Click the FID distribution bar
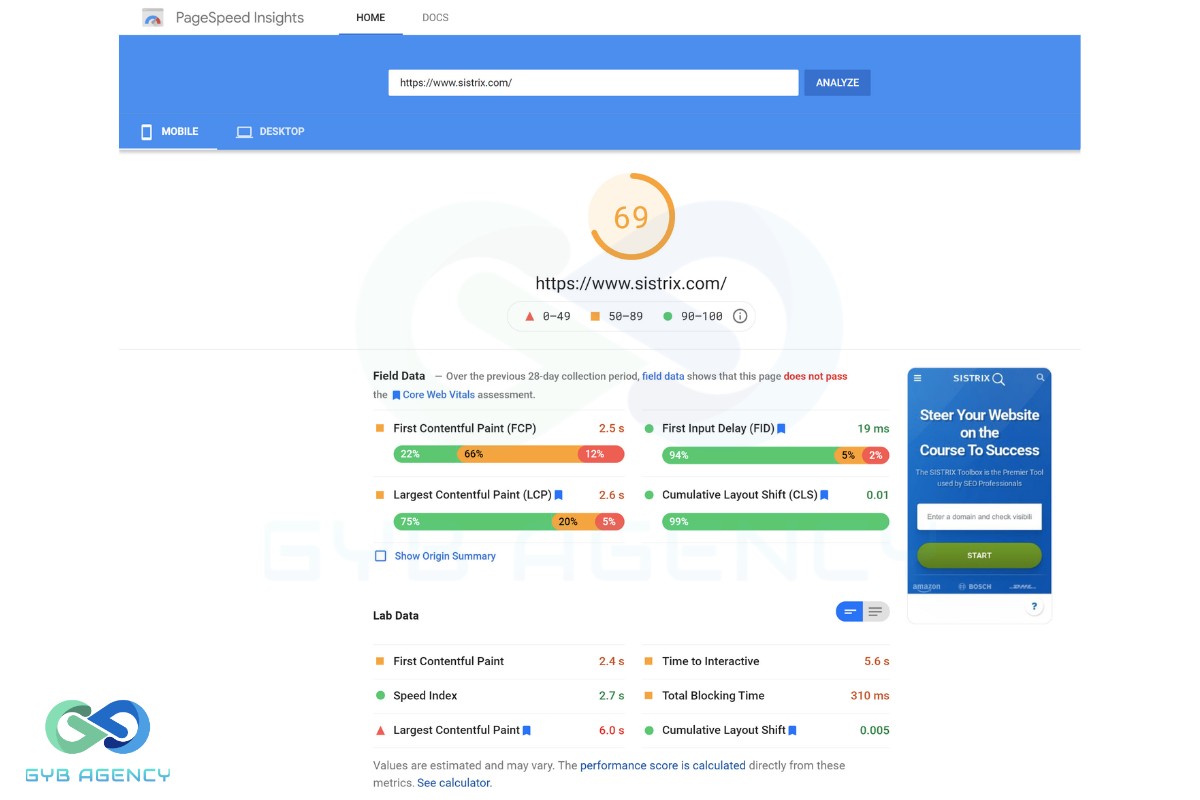Image resolution: width=1200 pixels, height=800 pixels. [776, 455]
